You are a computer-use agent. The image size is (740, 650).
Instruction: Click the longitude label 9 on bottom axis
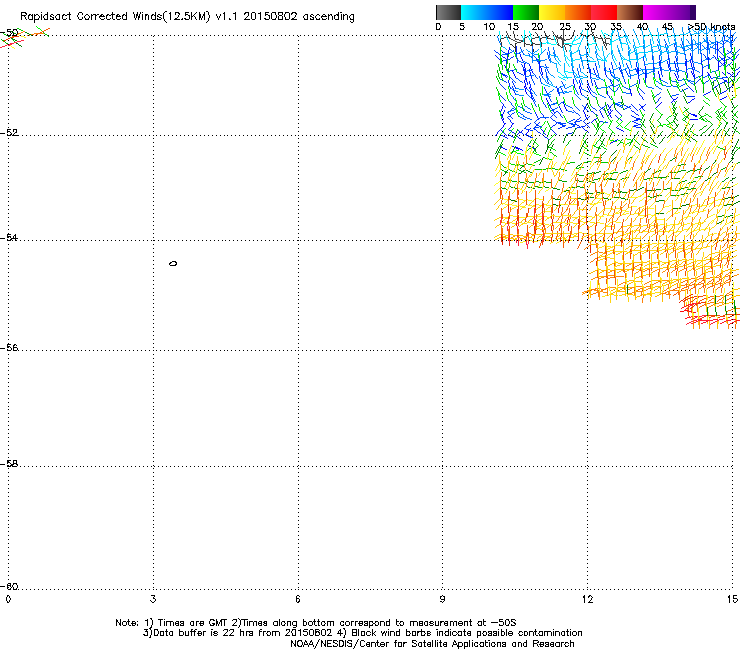pyautogui.click(x=442, y=599)
